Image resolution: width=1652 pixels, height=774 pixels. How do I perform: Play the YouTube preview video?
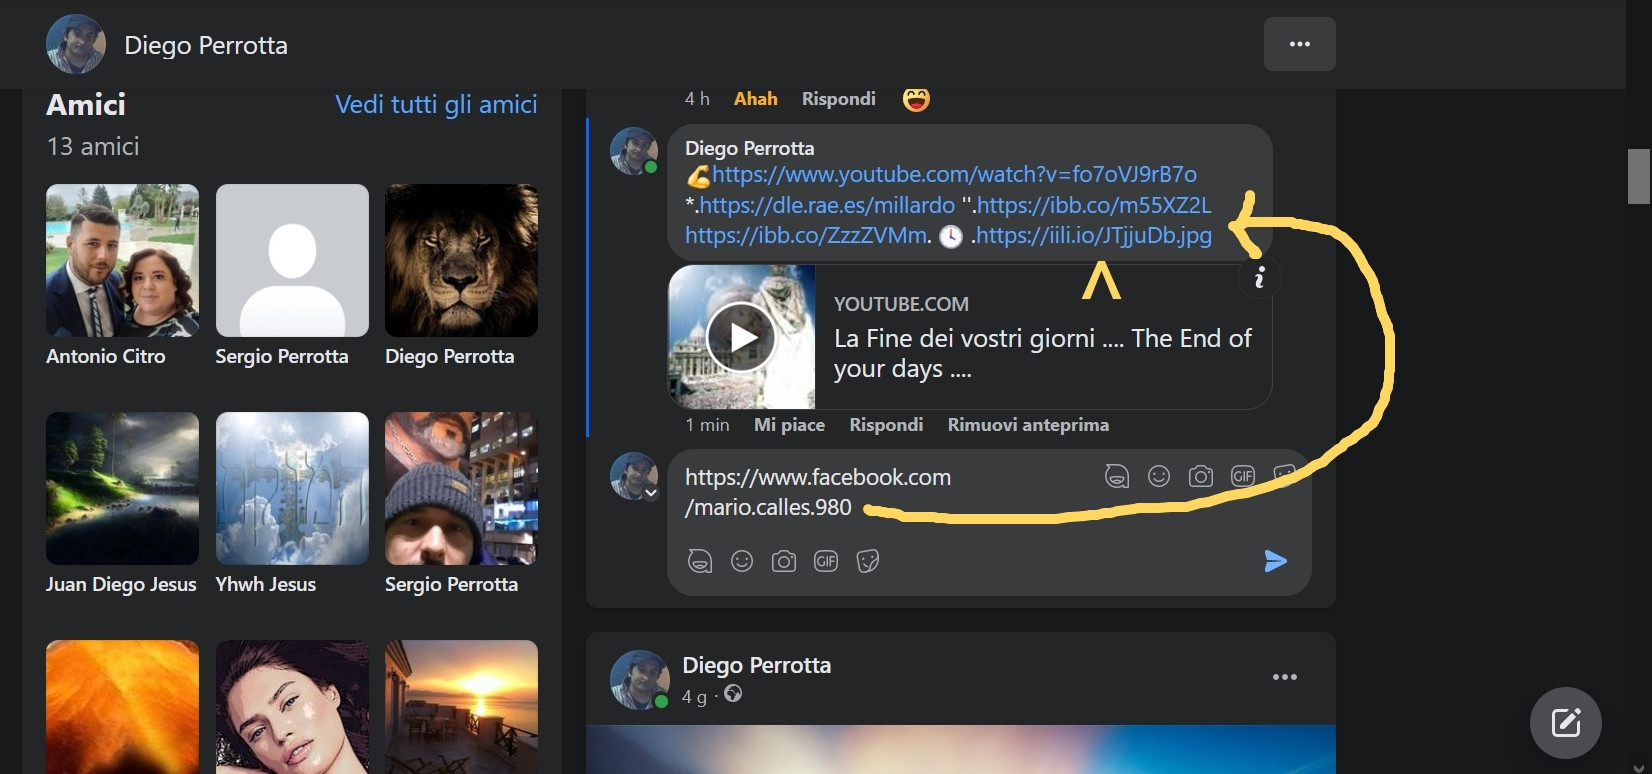[x=741, y=337]
